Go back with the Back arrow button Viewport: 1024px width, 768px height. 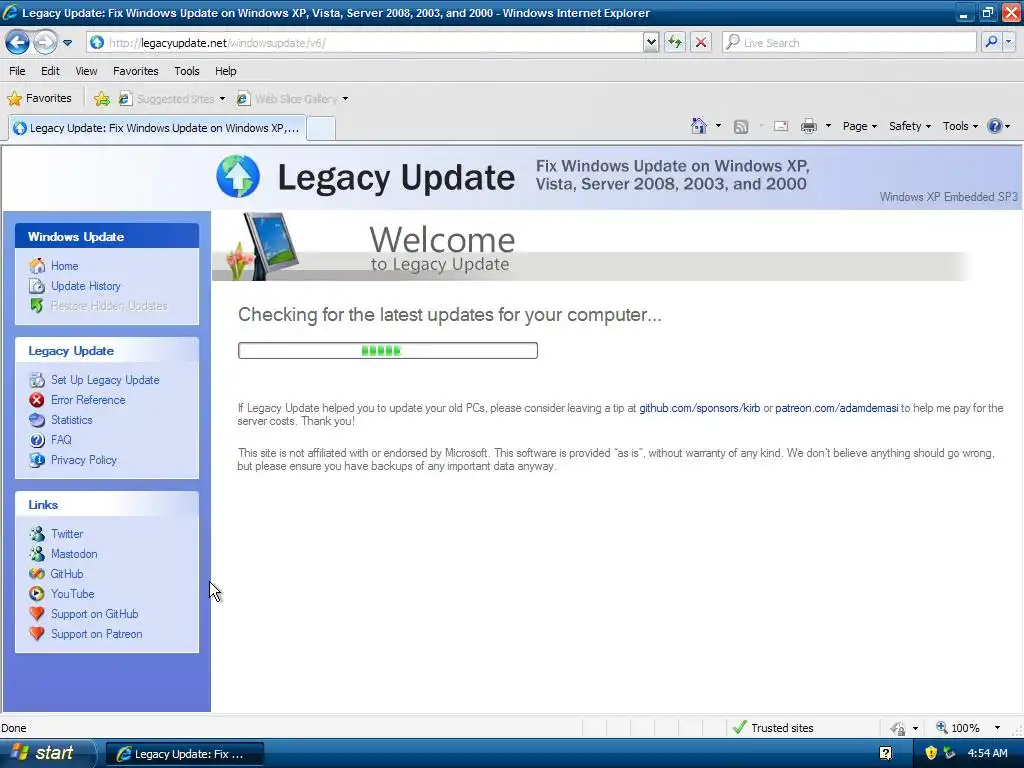(17, 43)
